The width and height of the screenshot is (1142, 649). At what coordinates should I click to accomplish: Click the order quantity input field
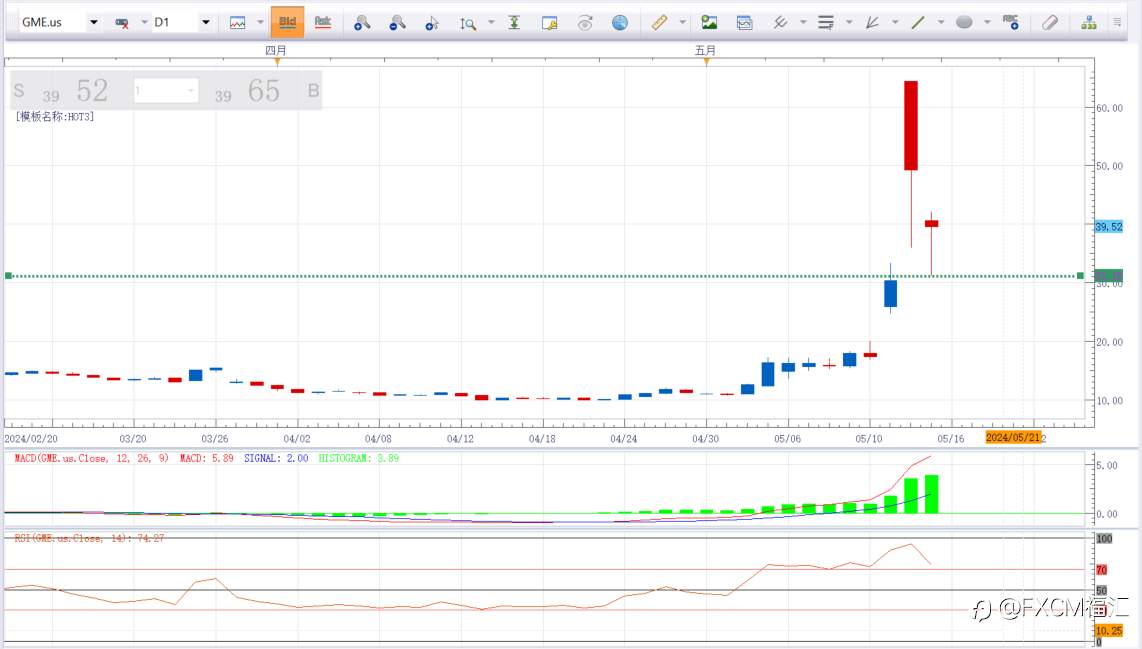[x=160, y=91]
